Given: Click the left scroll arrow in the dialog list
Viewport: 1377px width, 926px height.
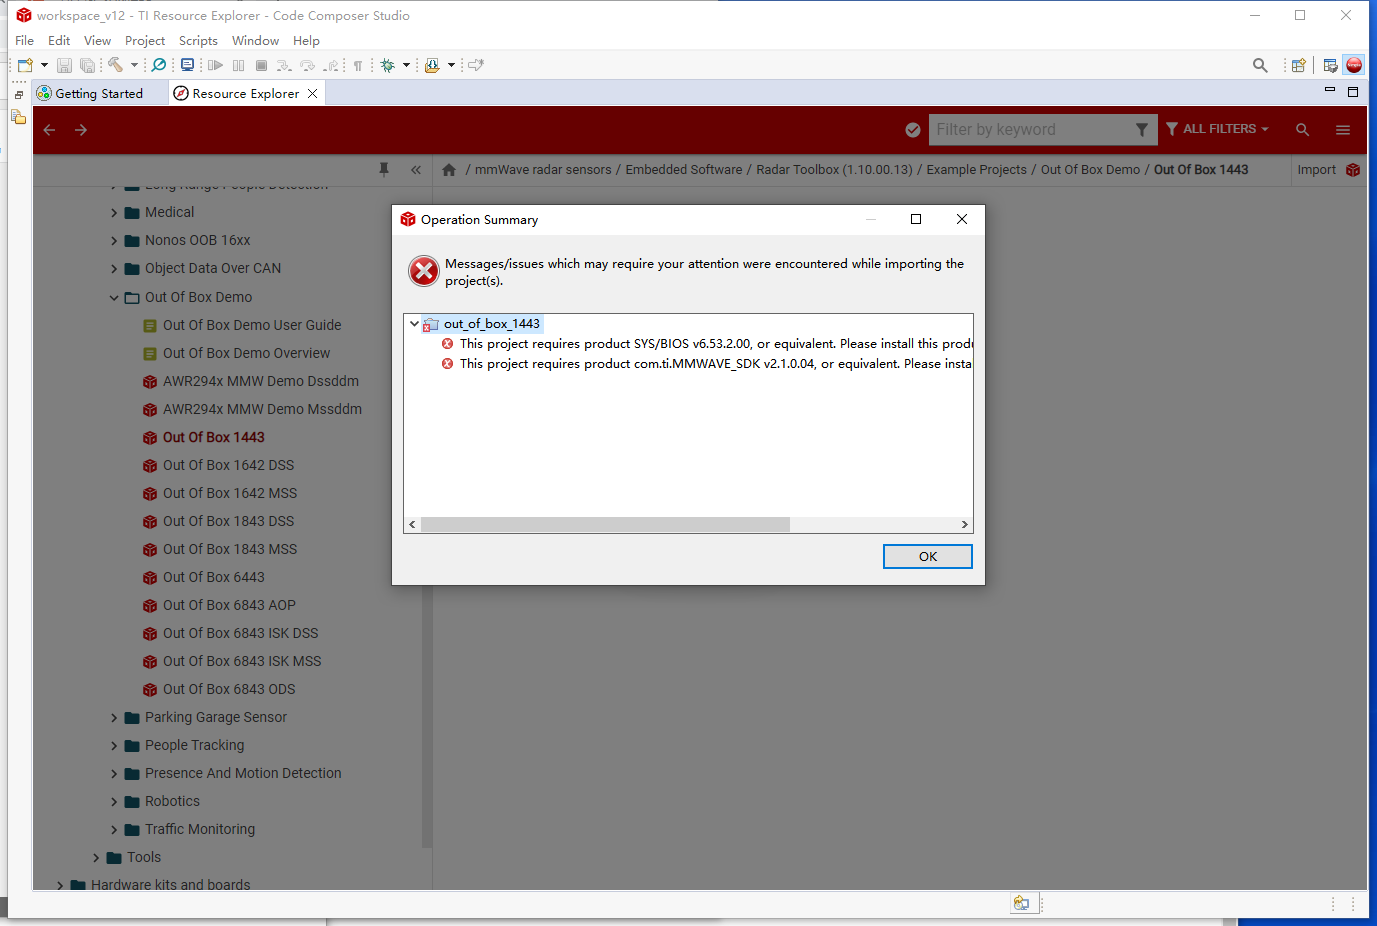Looking at the screenshot, I should 412,524.
